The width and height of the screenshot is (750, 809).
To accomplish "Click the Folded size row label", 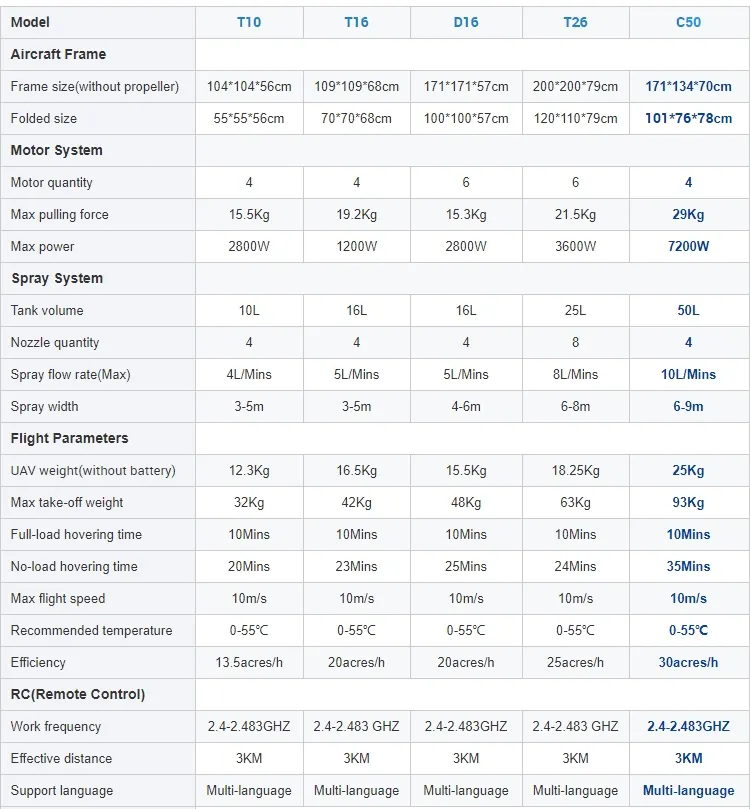I will [44, 118].
